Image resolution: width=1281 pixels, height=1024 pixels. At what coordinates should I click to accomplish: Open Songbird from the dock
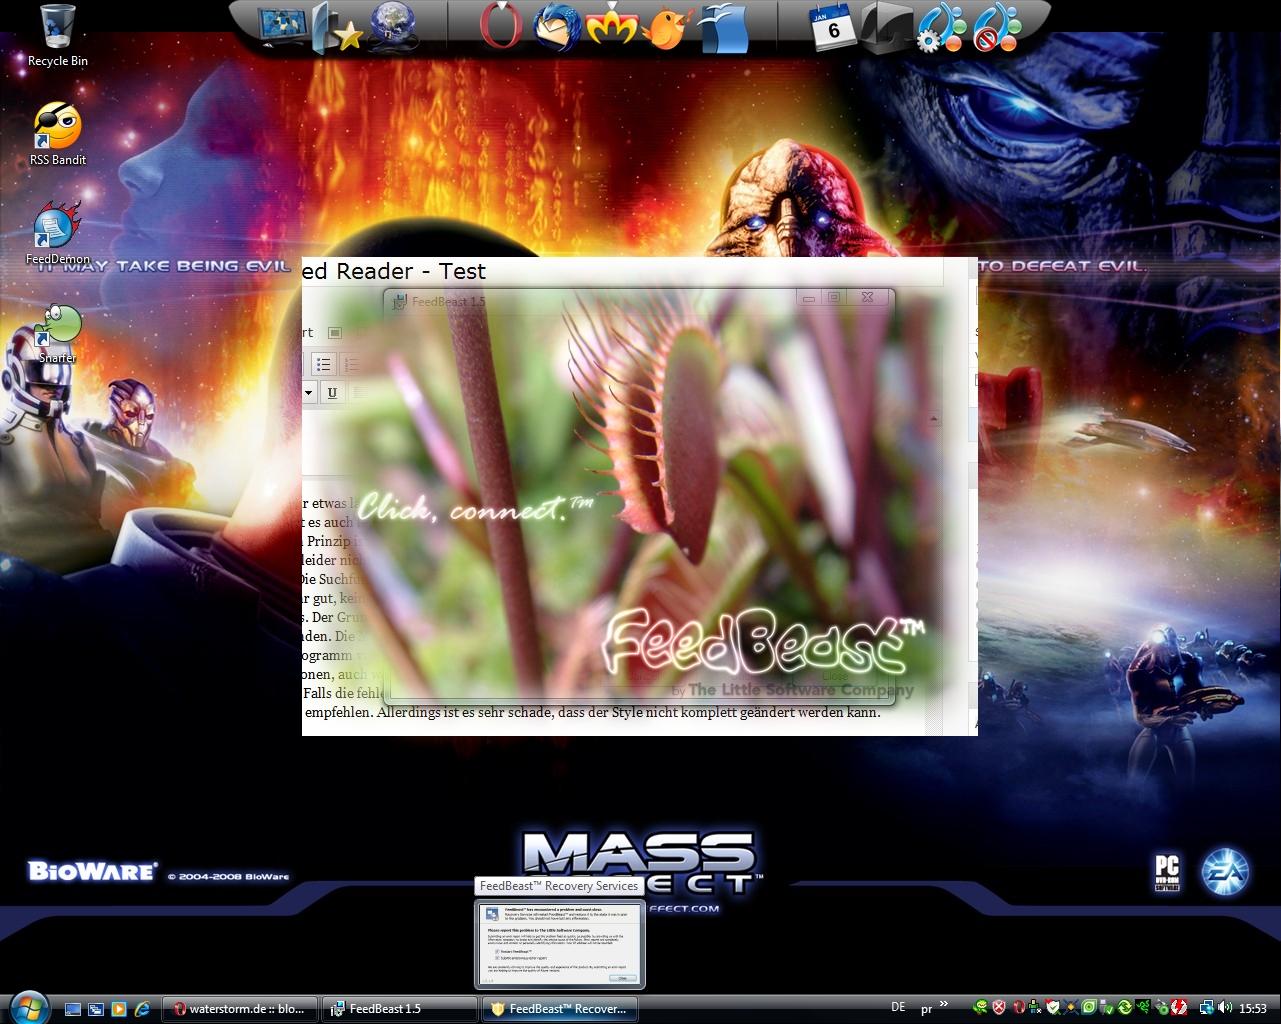coord(666,28)
